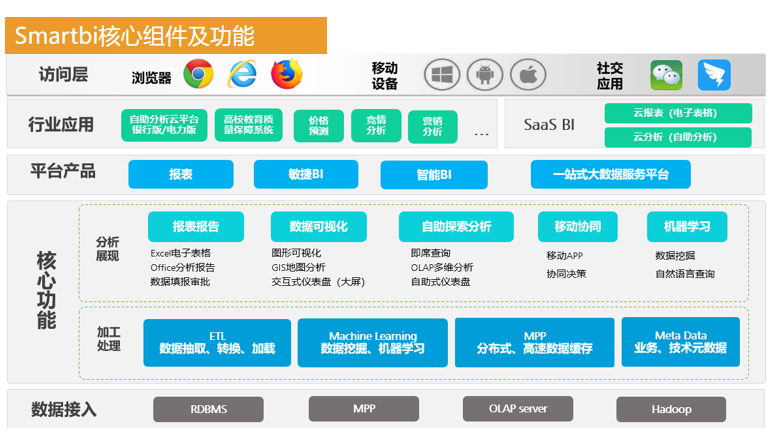This screenshot has width=778, height=438.
Task: Select the 报表 platform product
Action: click(x=181, y=174)
